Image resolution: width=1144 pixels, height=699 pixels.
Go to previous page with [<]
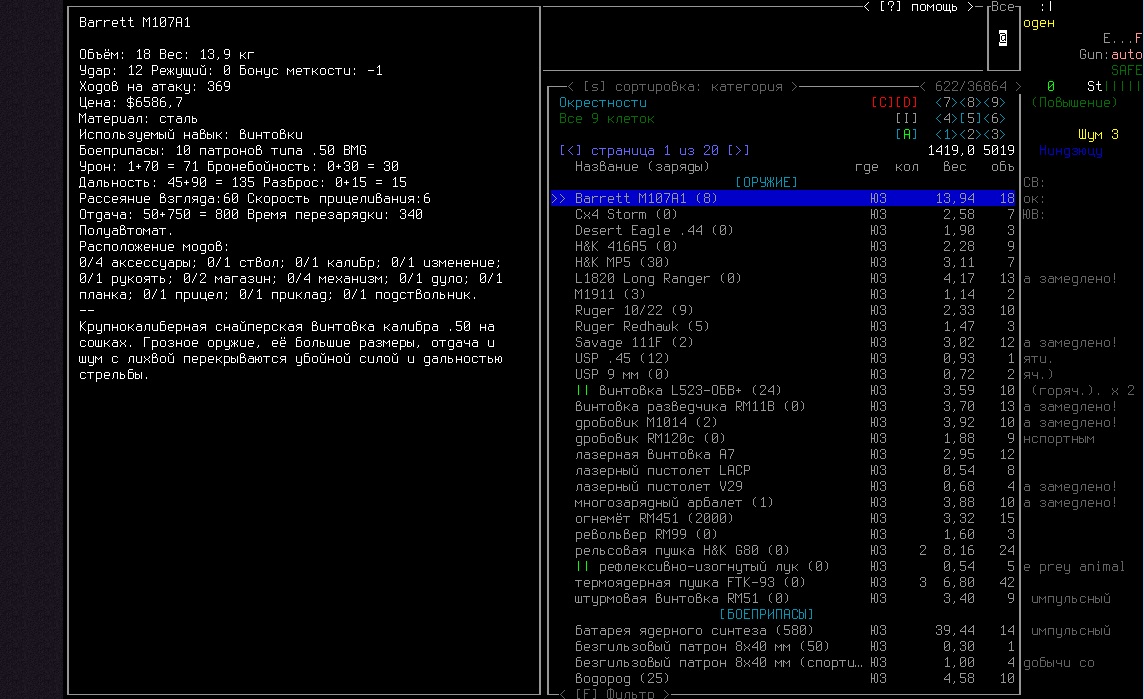571,150
